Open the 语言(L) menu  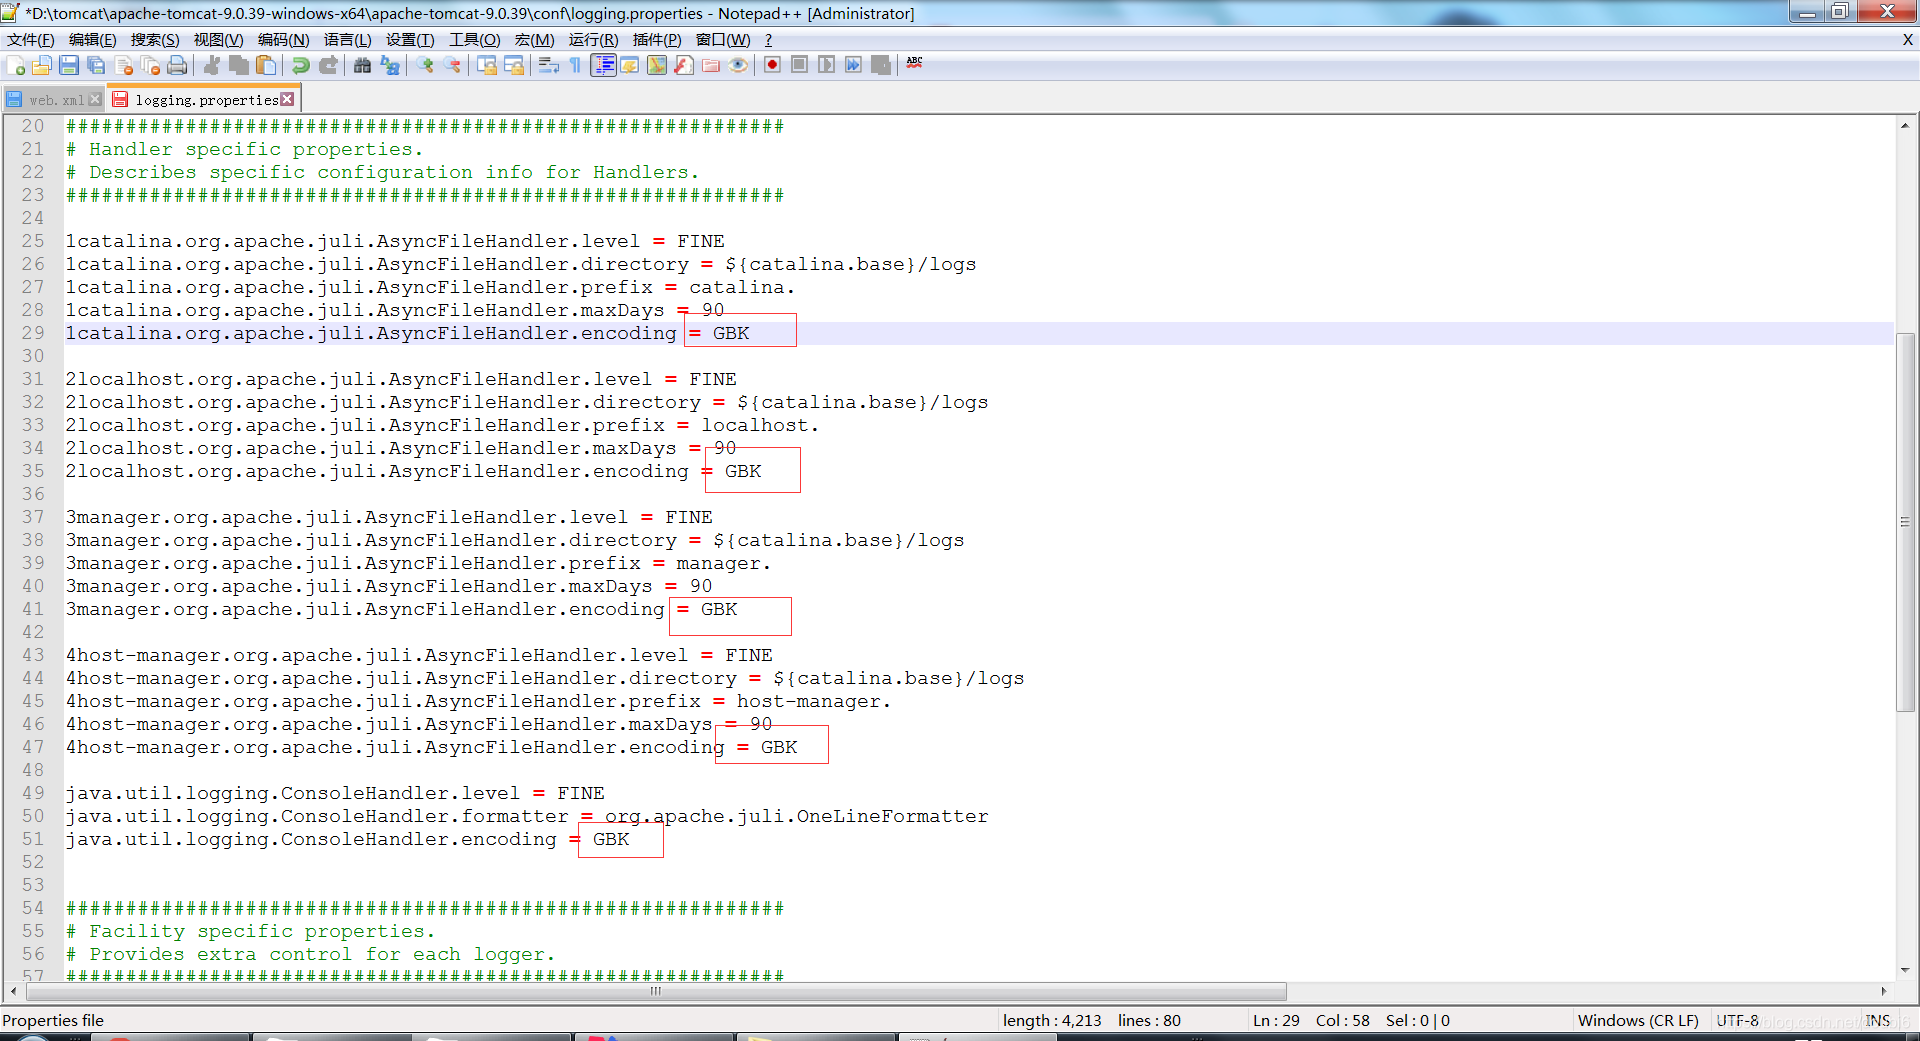pos(347,40)
